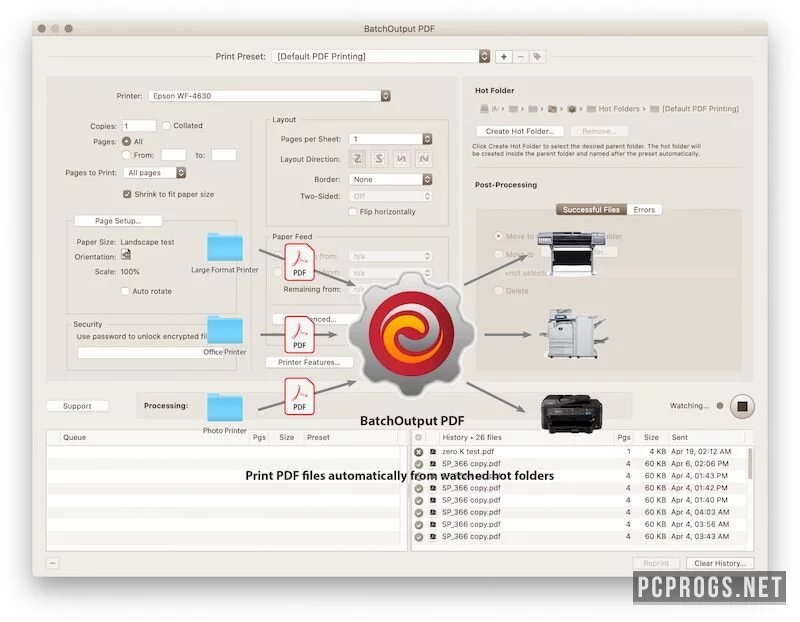Click the checkmark of the Apr 4, 03:43 AM row

click(x=418, y=537)
